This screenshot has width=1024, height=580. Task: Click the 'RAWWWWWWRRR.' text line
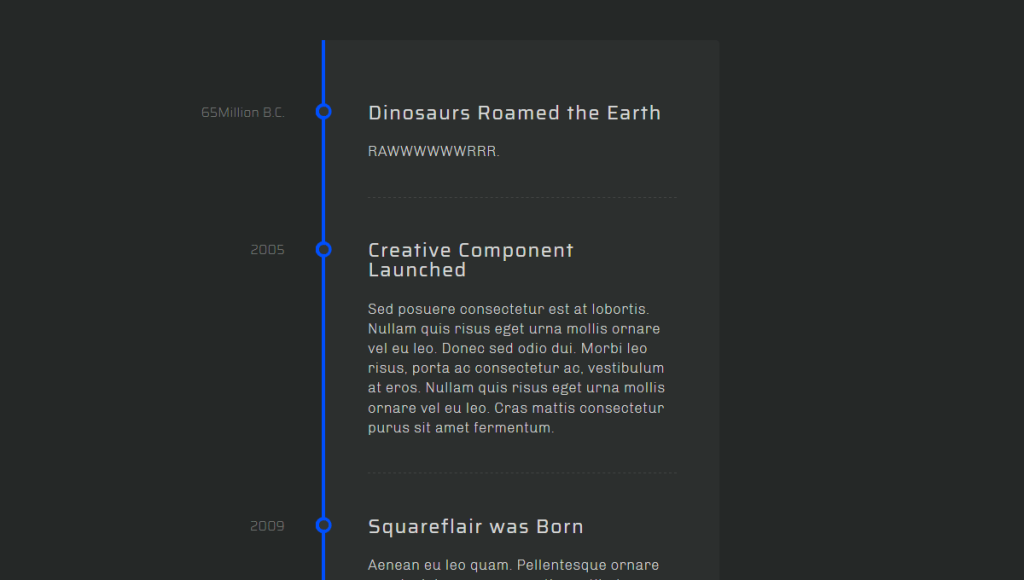pyautogui.click(x=434, y=151)
